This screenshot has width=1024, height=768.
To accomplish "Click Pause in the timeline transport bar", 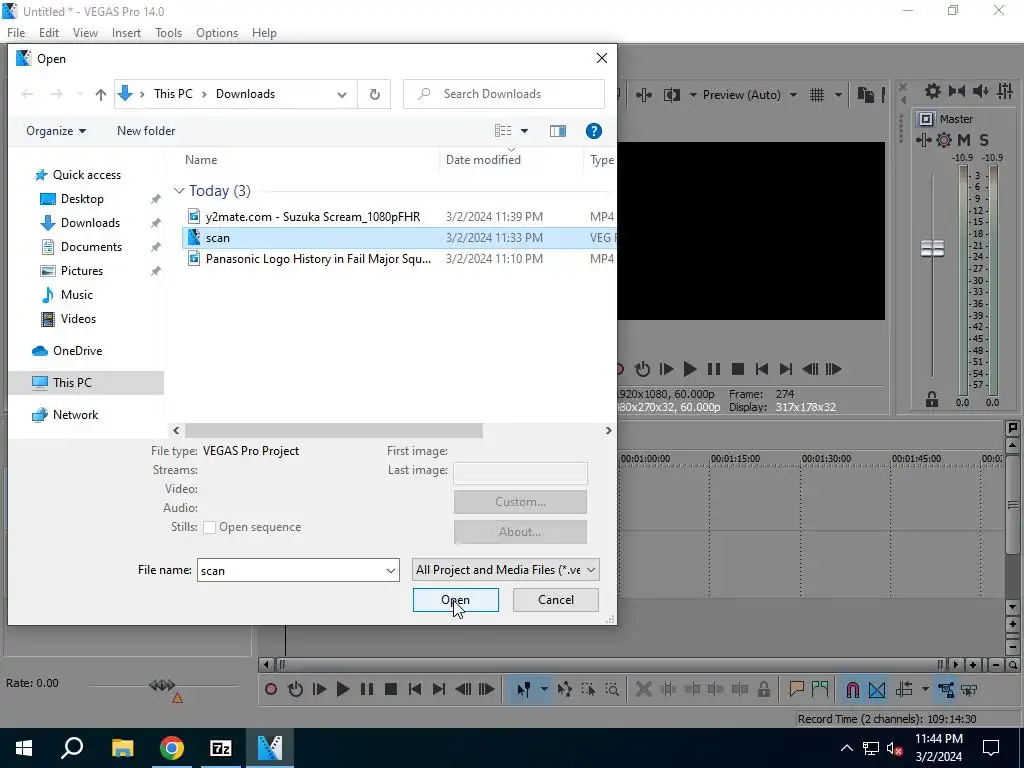I will pyautogui.click(x=367, y=690).
